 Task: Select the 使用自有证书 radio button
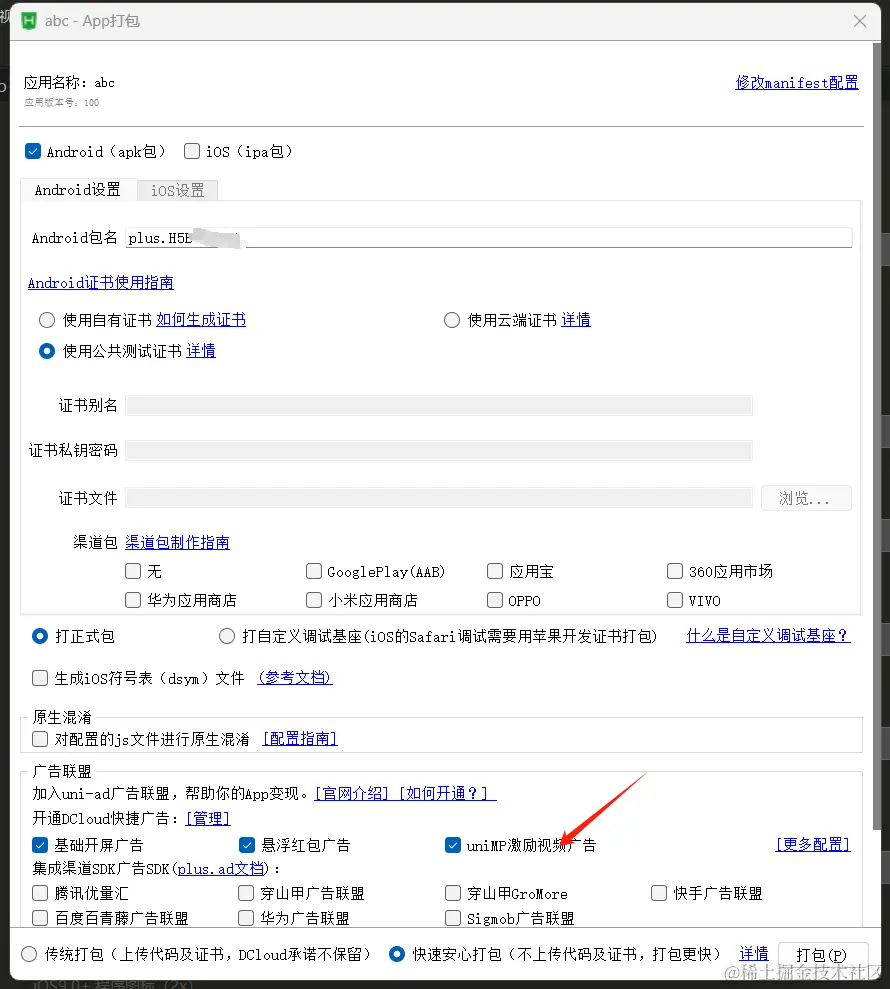pyautogui.click(x=47, y=320)
